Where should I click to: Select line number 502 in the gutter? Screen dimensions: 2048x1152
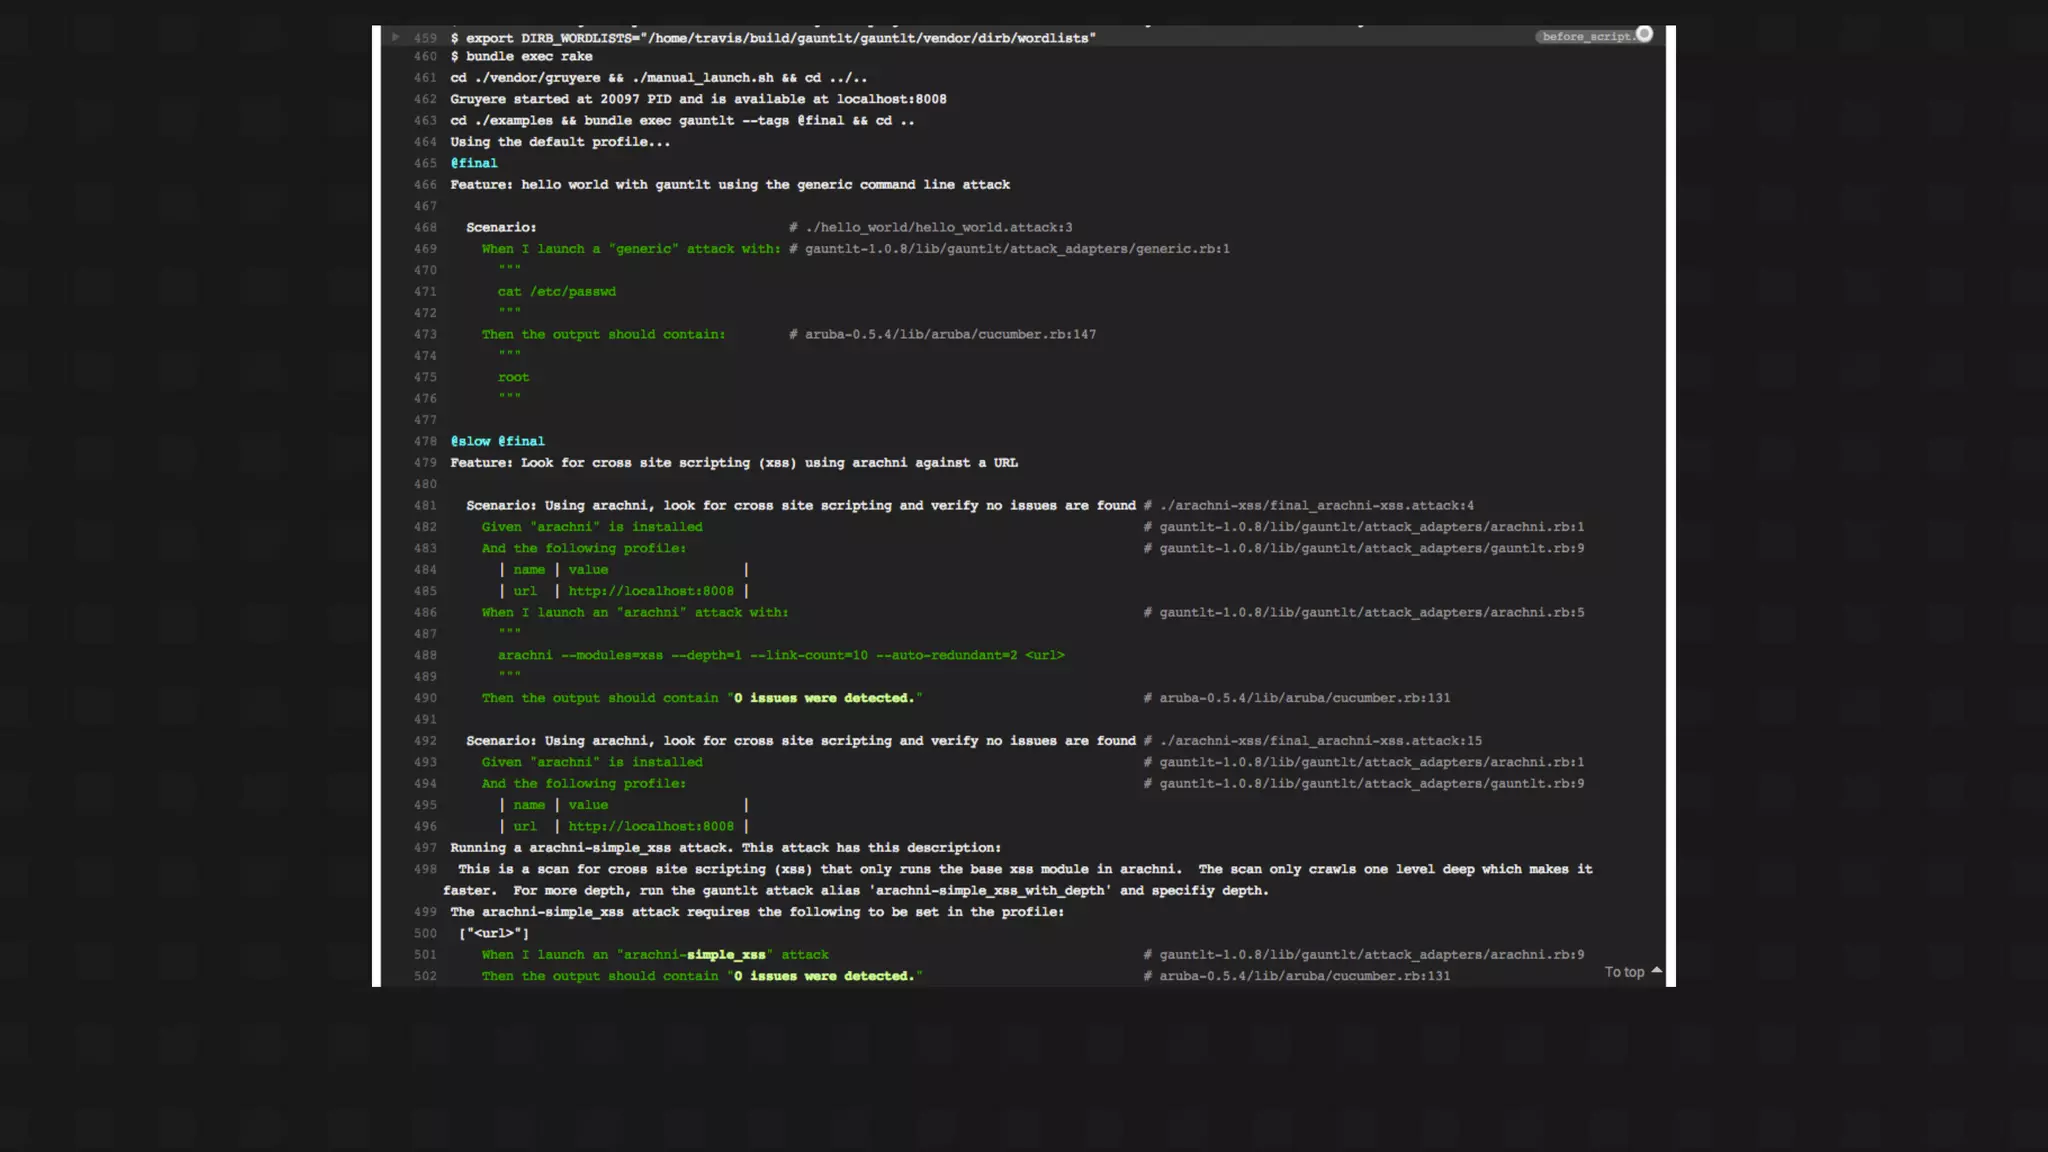click(425, 976)
